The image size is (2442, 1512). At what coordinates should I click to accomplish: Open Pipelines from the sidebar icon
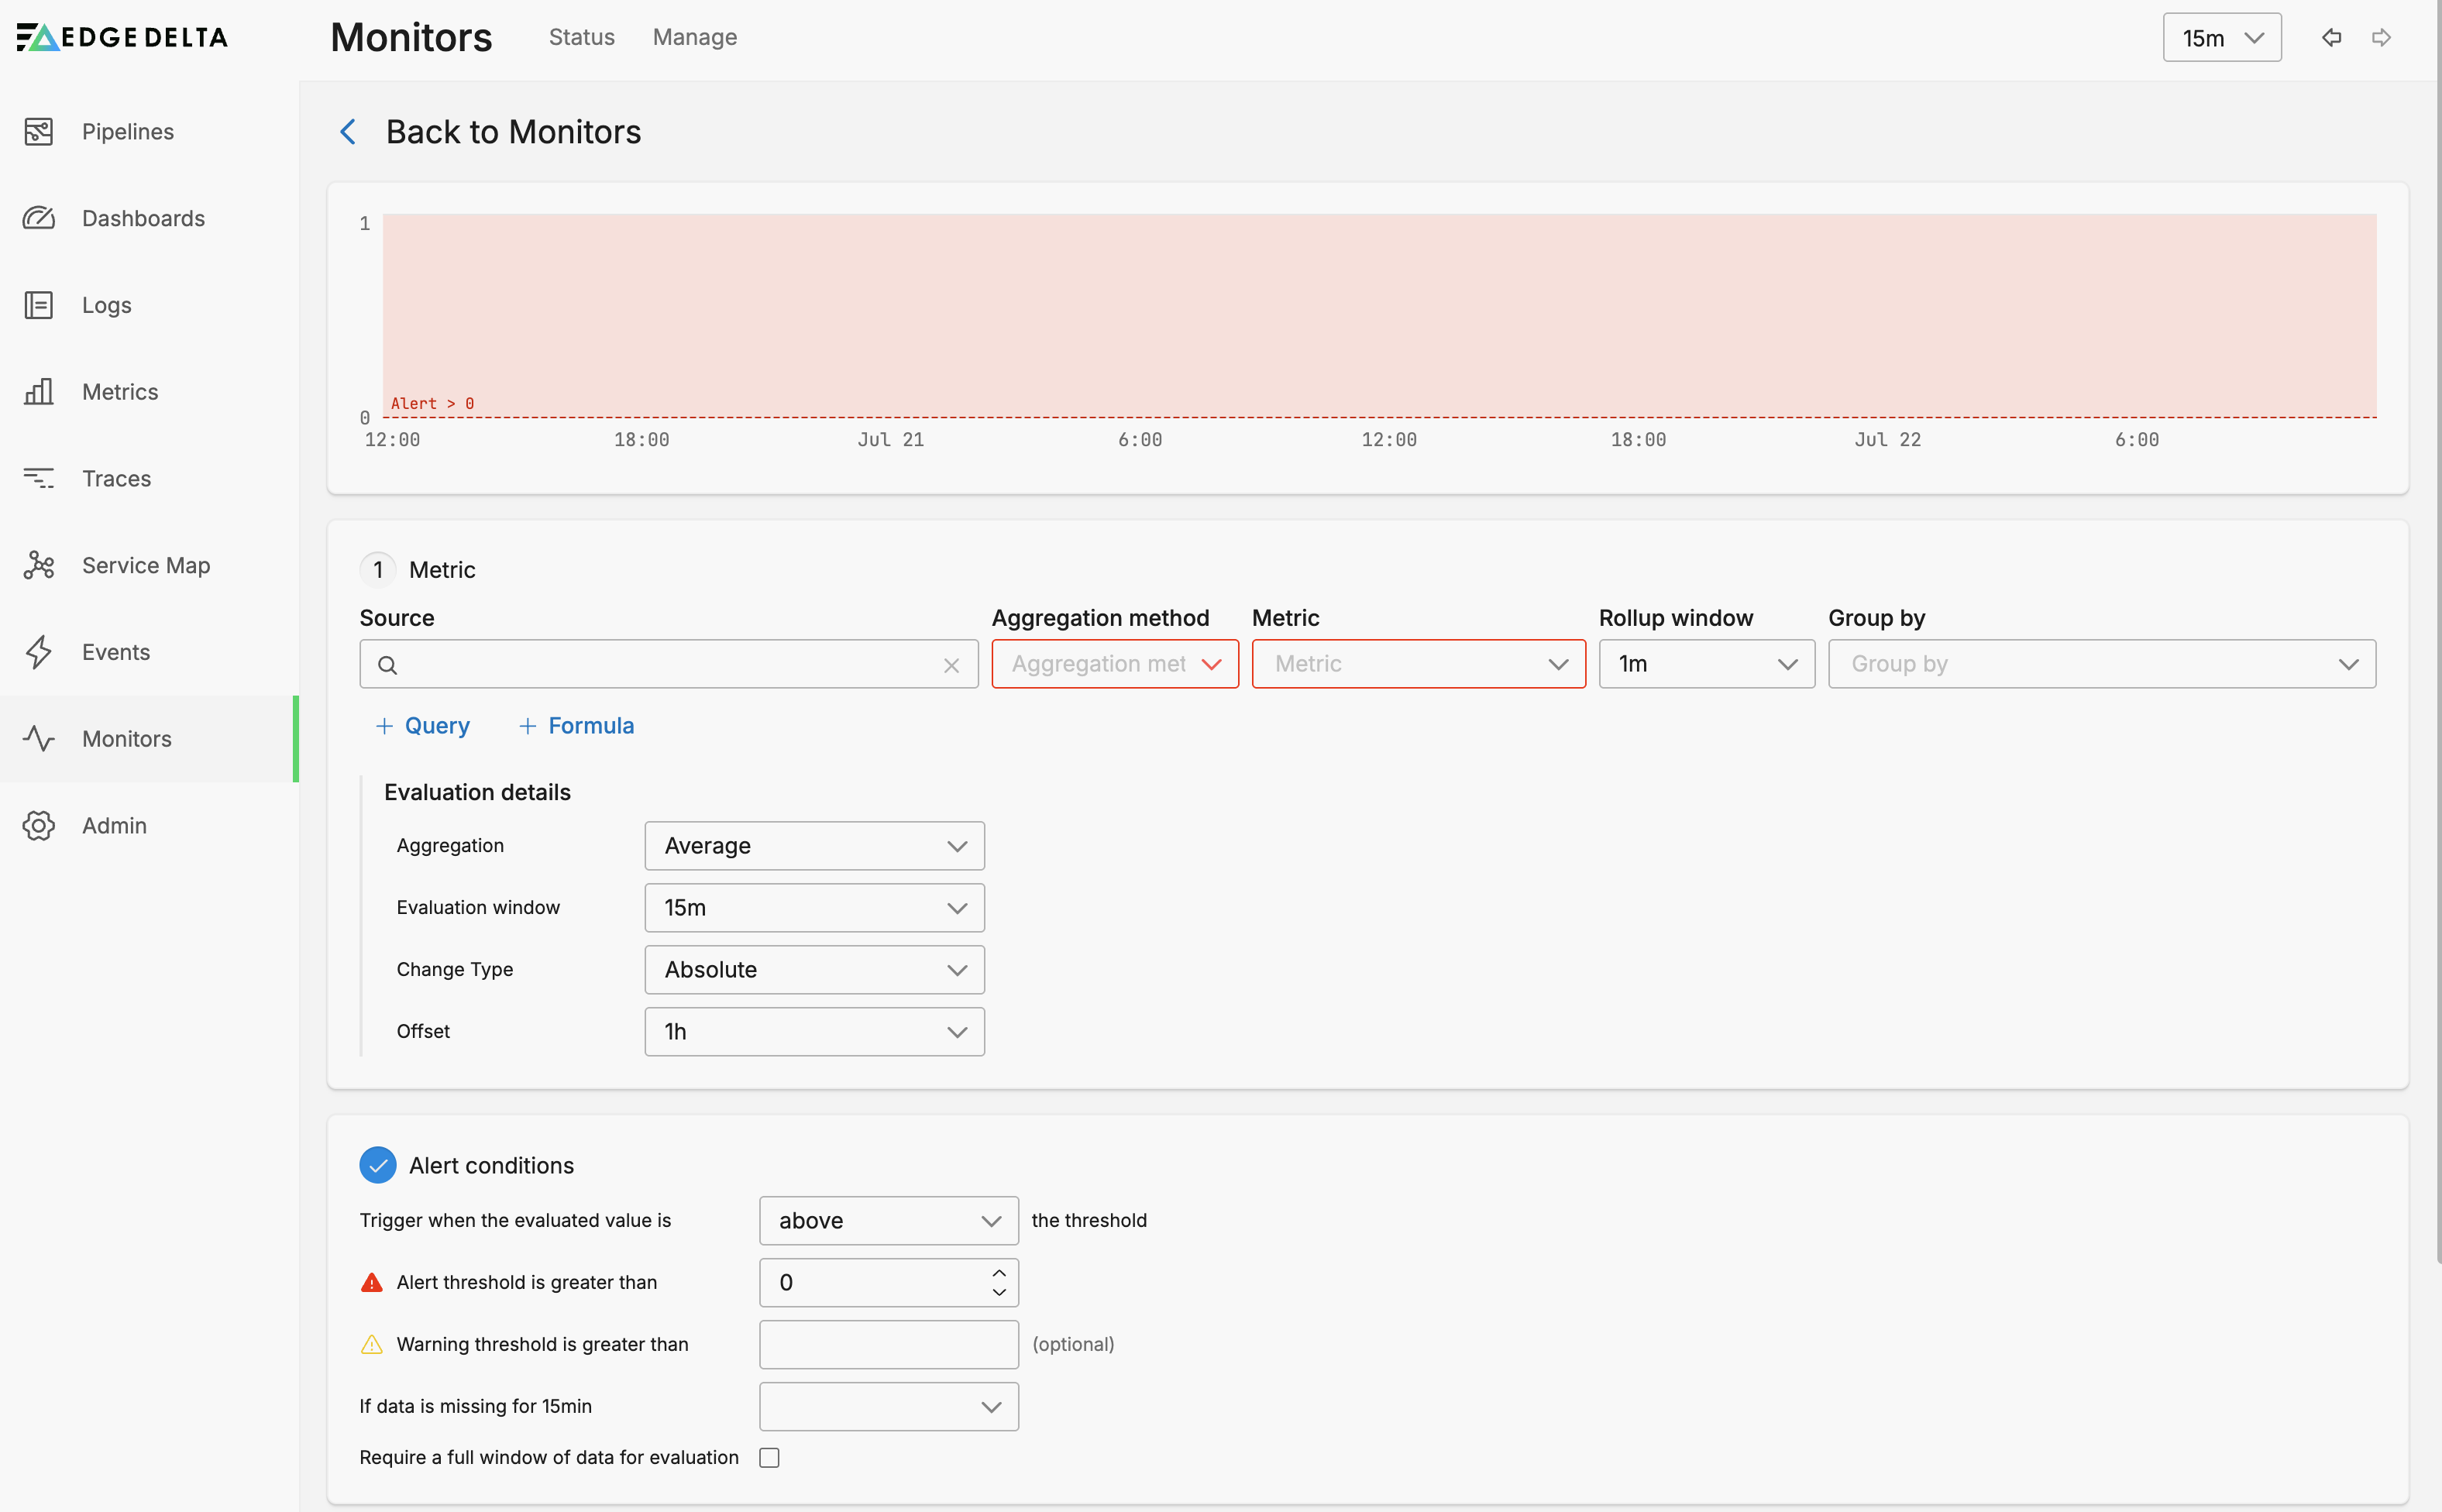39,131
